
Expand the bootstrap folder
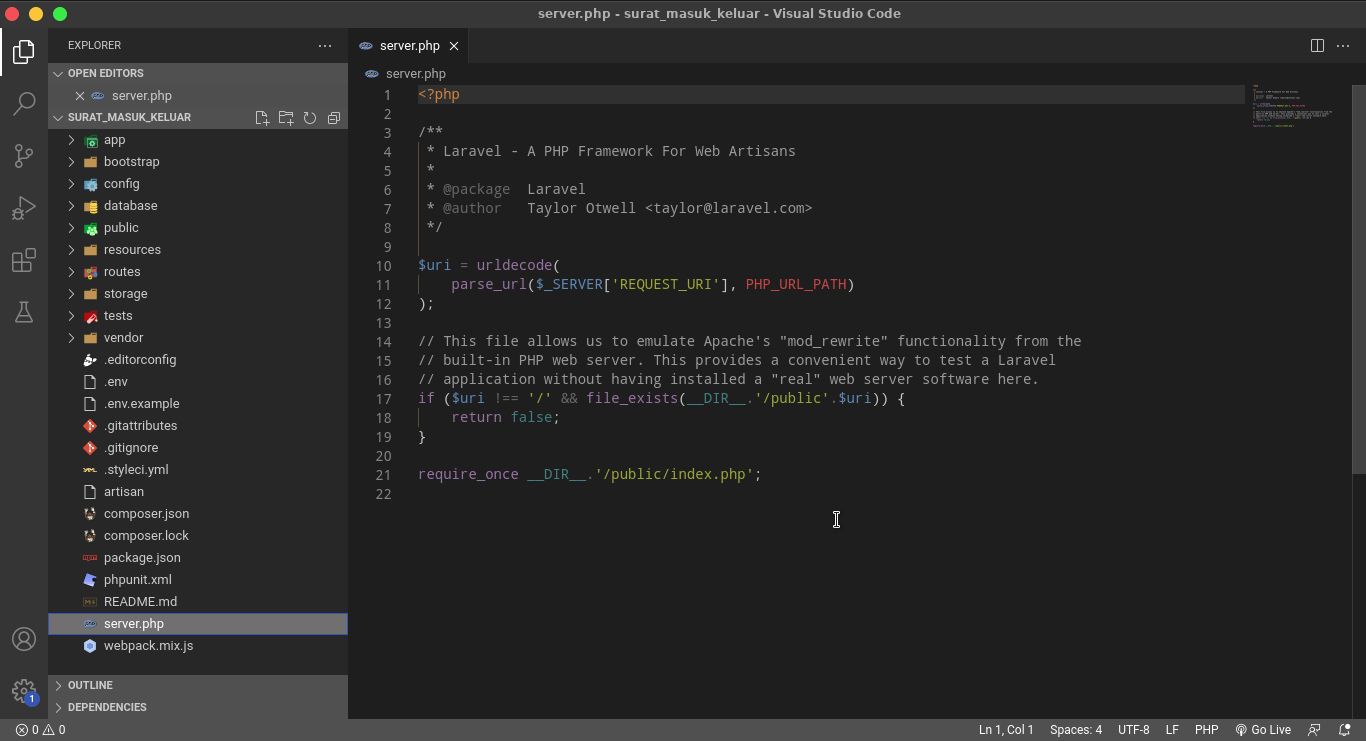(x=198, y=162)
